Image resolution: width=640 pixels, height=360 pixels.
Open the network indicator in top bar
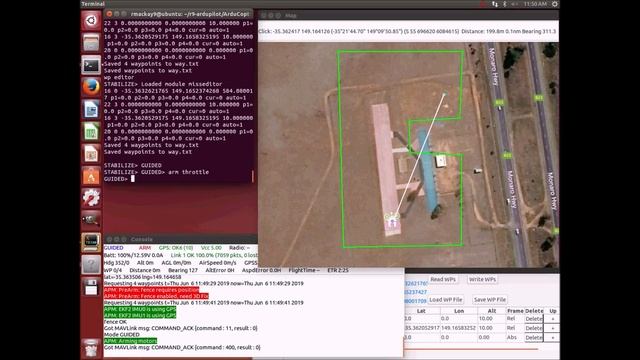click(x=495, y=4)
